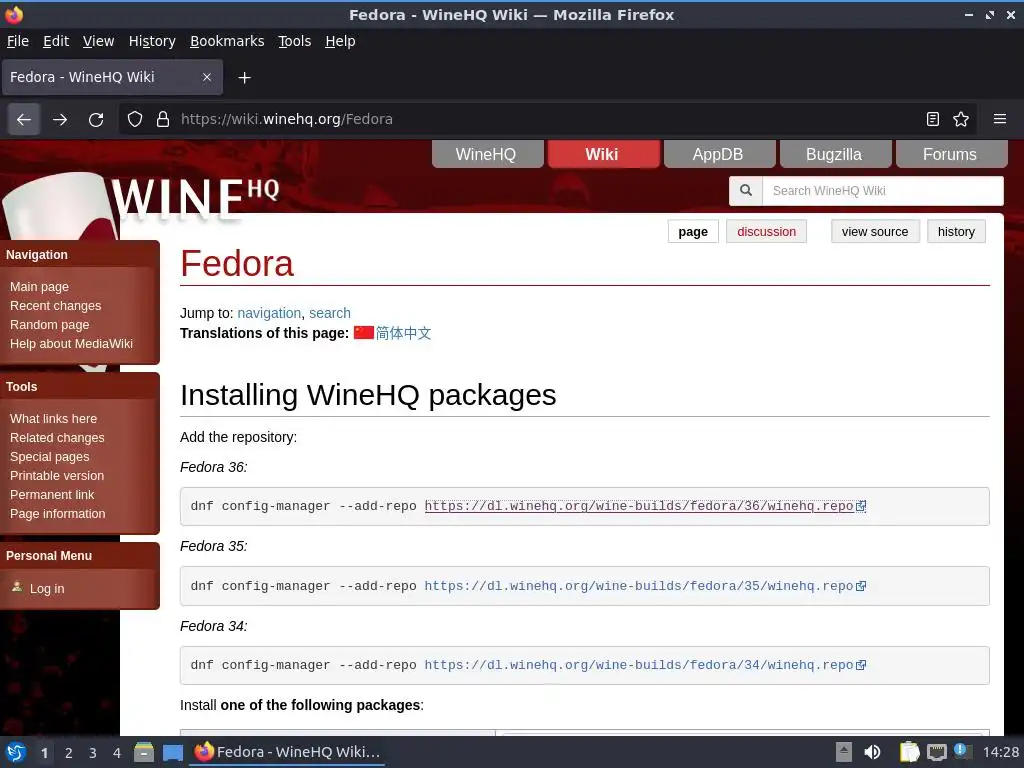Click the Firefox logo in title bar
The height and width of the screenshot is (768, 1024).
[x=14, y=14]
